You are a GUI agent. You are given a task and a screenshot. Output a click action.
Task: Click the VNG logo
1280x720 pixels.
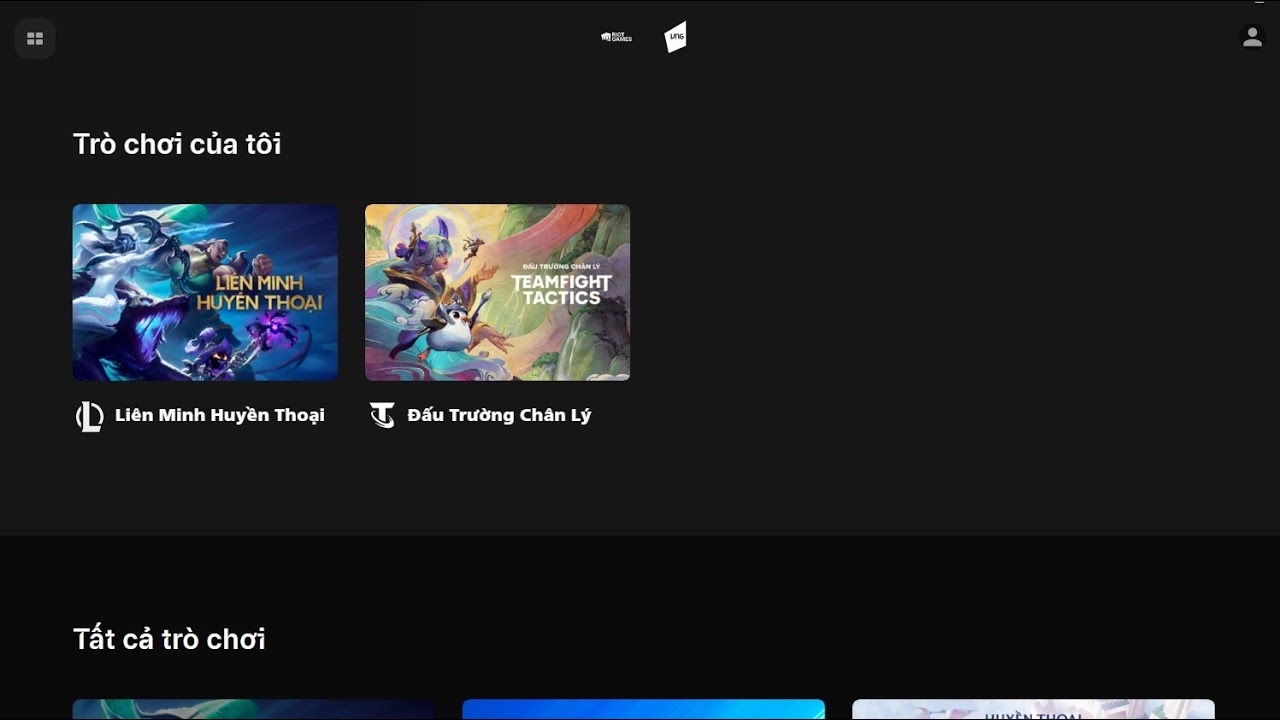[676, 37]
